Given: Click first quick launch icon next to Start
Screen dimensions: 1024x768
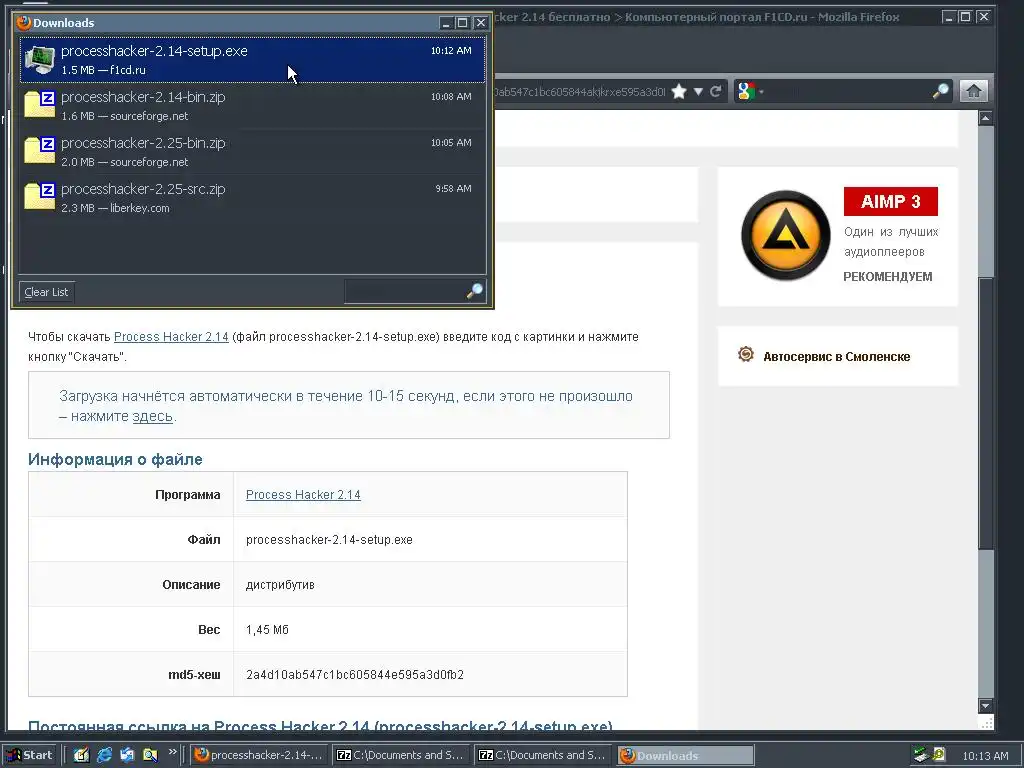Looking at the screenshot, I should point(81,755).
